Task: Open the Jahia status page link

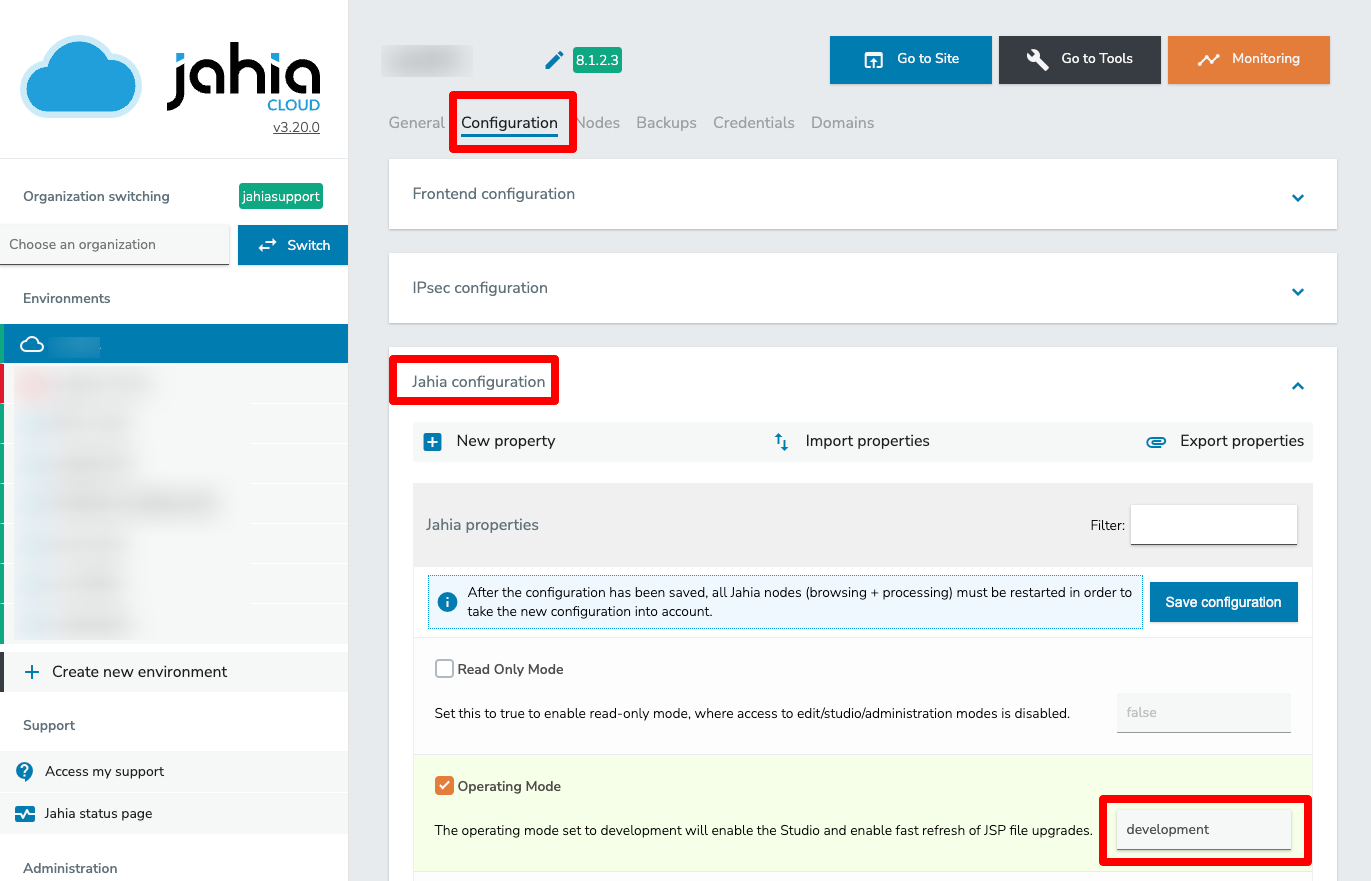Action: click(x=98, y=814)
